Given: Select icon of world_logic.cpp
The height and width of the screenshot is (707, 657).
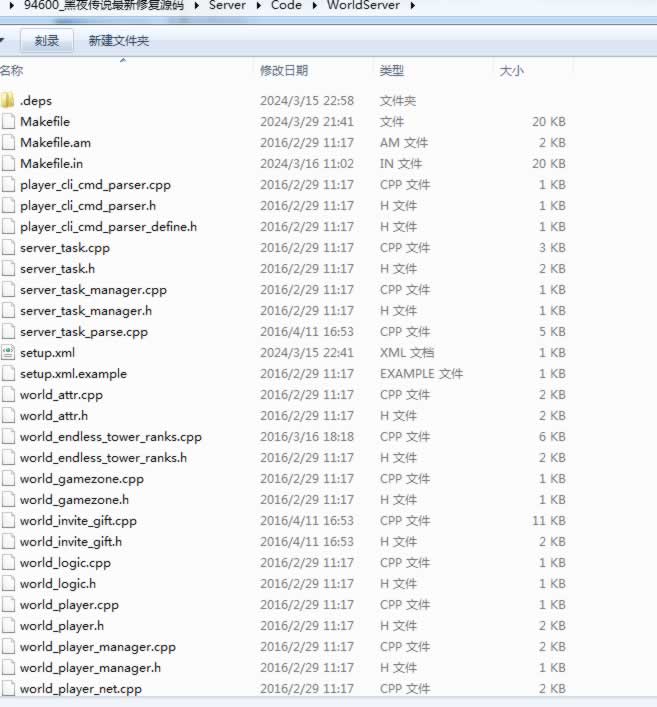Looking at the screenshot, I should point(8,563).
